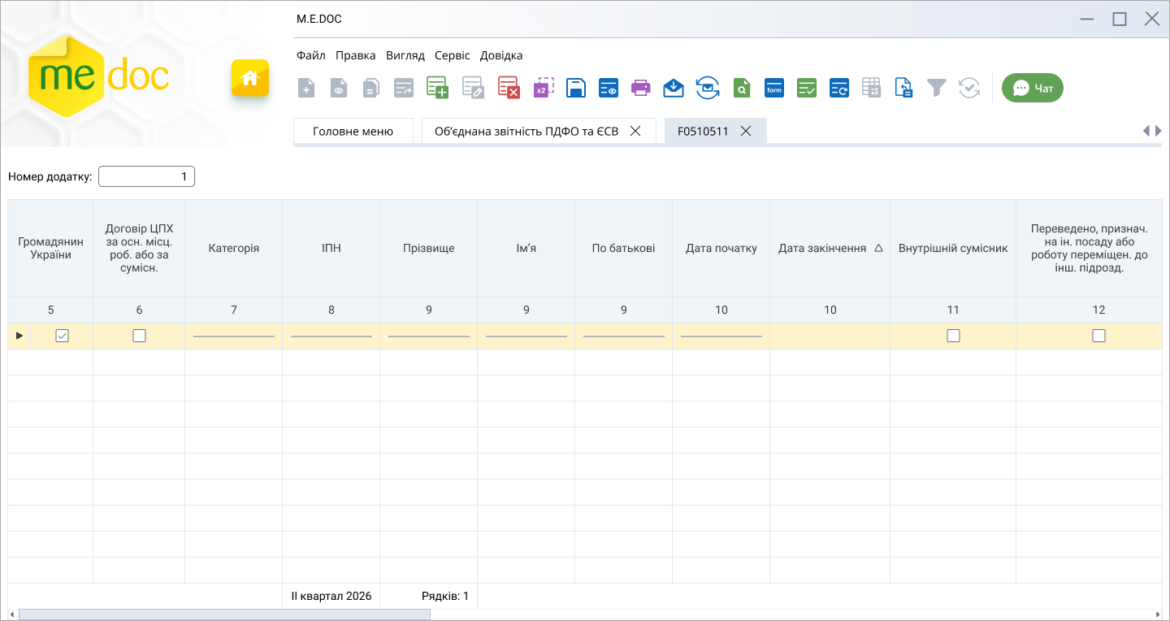1170x621 pixels.
Task: Click the Категорія cell in first row
Action: (x=234, y=336)
